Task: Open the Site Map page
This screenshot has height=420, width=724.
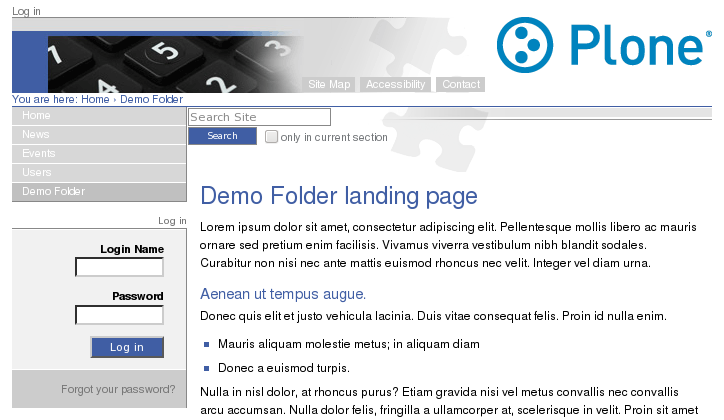Action: point(329,84)
